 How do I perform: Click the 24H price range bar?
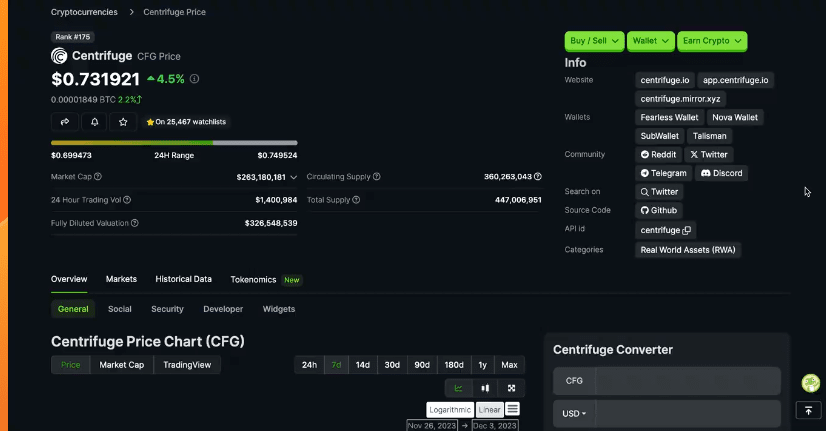click(174, 143)
